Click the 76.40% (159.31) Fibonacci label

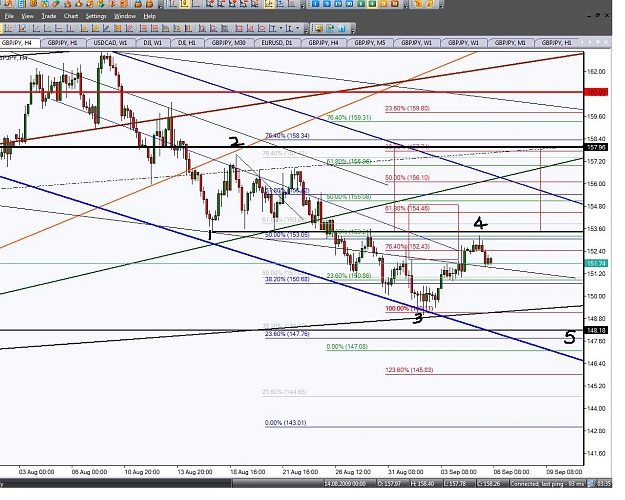pos(349,118)
